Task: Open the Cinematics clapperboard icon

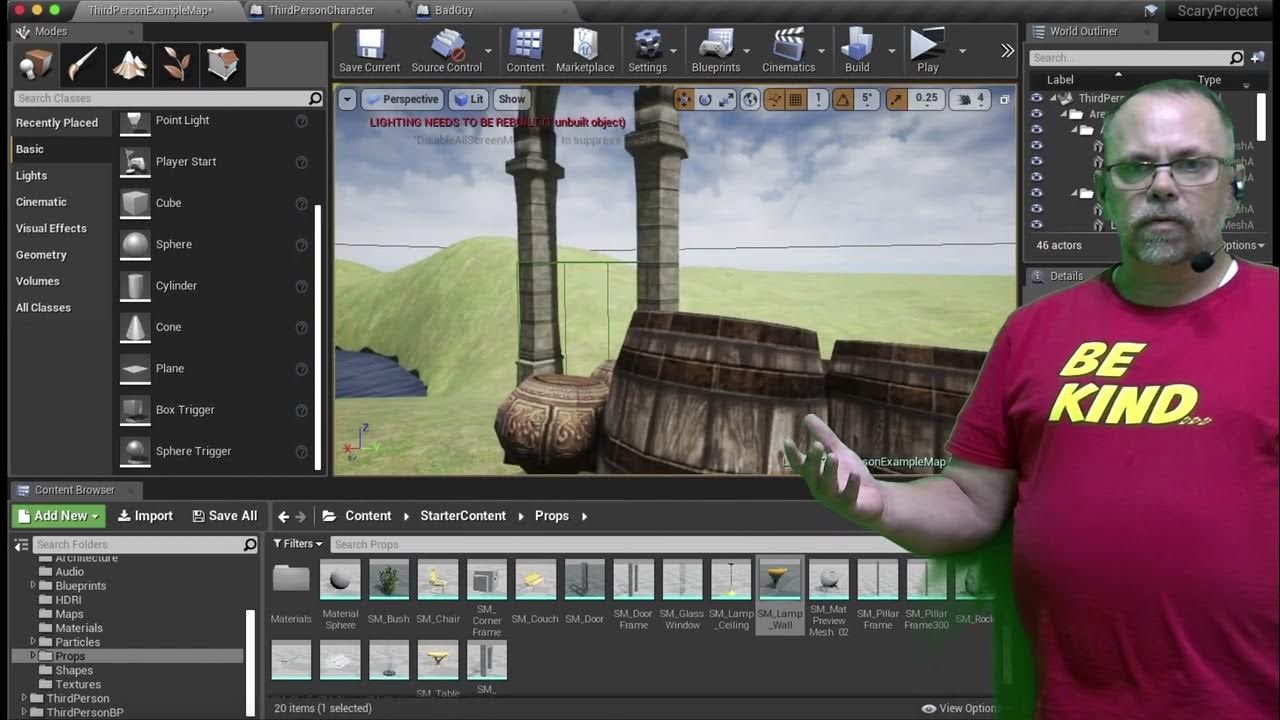Action: 789,44
